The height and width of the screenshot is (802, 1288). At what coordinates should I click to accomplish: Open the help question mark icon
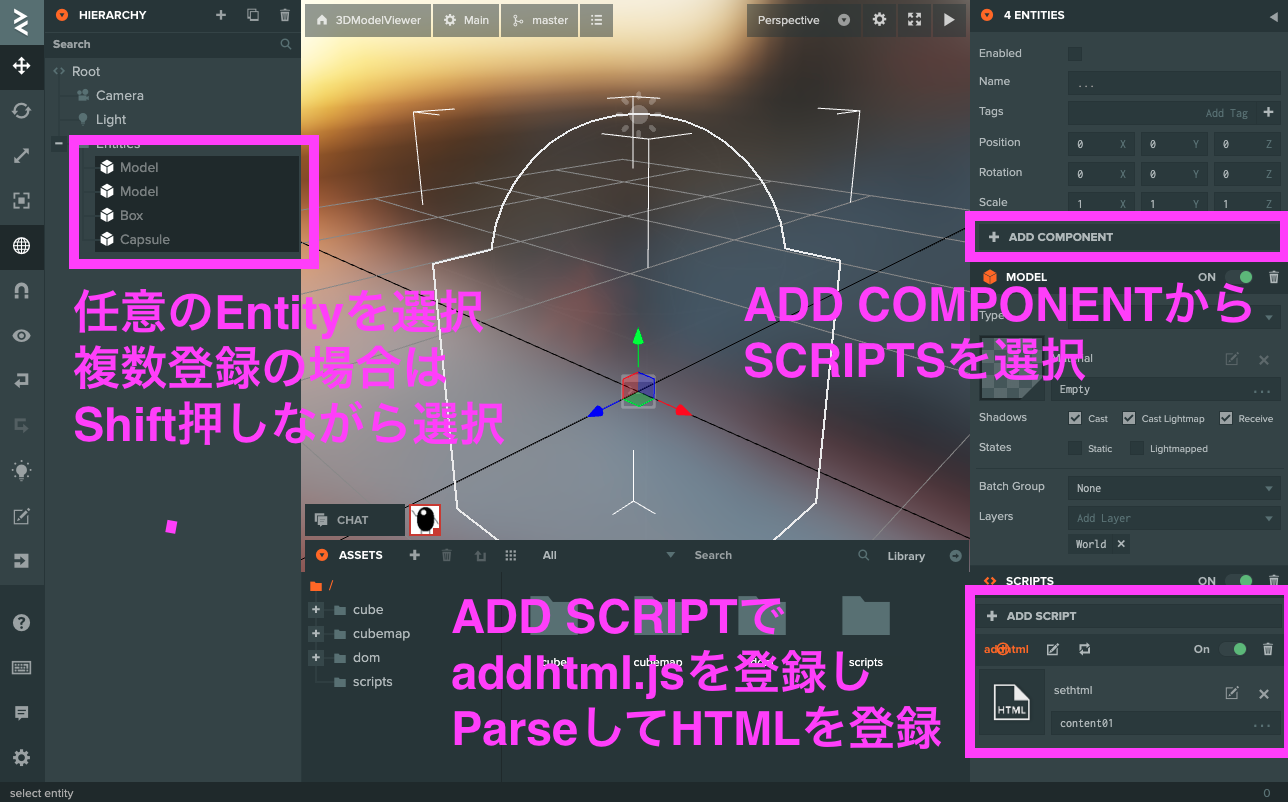[x=21, y=623]
